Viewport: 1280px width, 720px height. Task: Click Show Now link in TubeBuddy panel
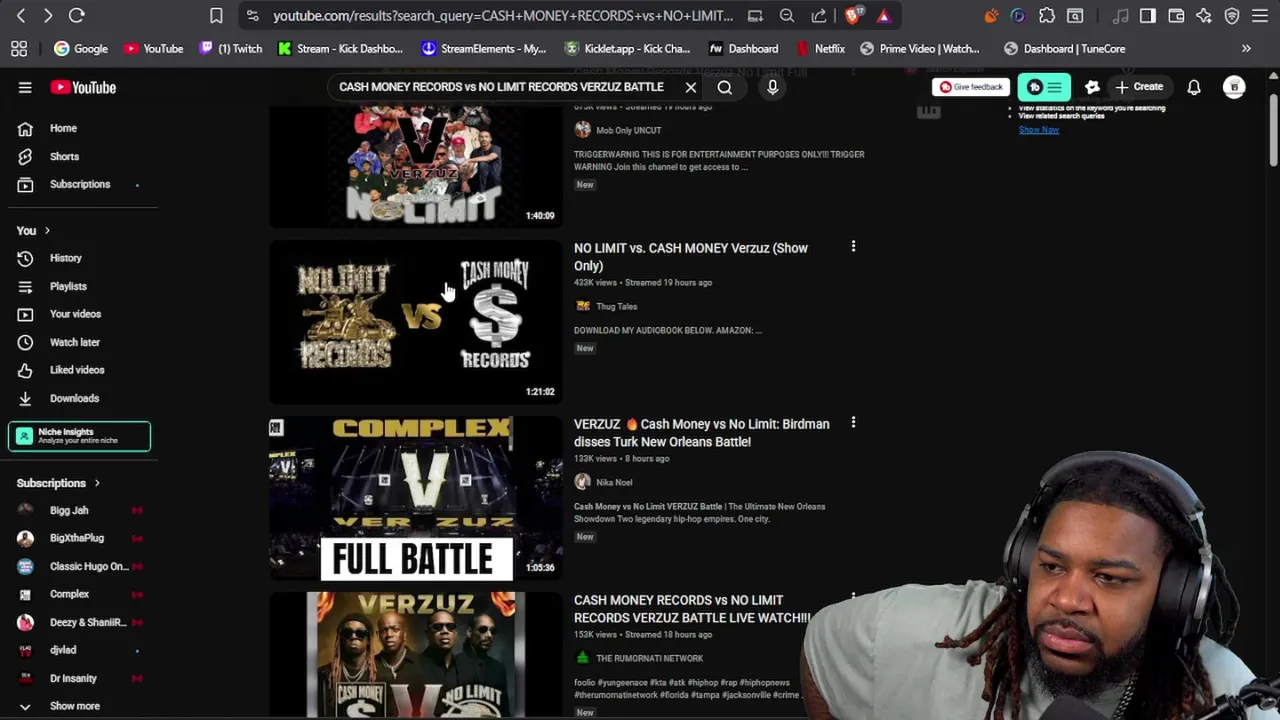1039,130
